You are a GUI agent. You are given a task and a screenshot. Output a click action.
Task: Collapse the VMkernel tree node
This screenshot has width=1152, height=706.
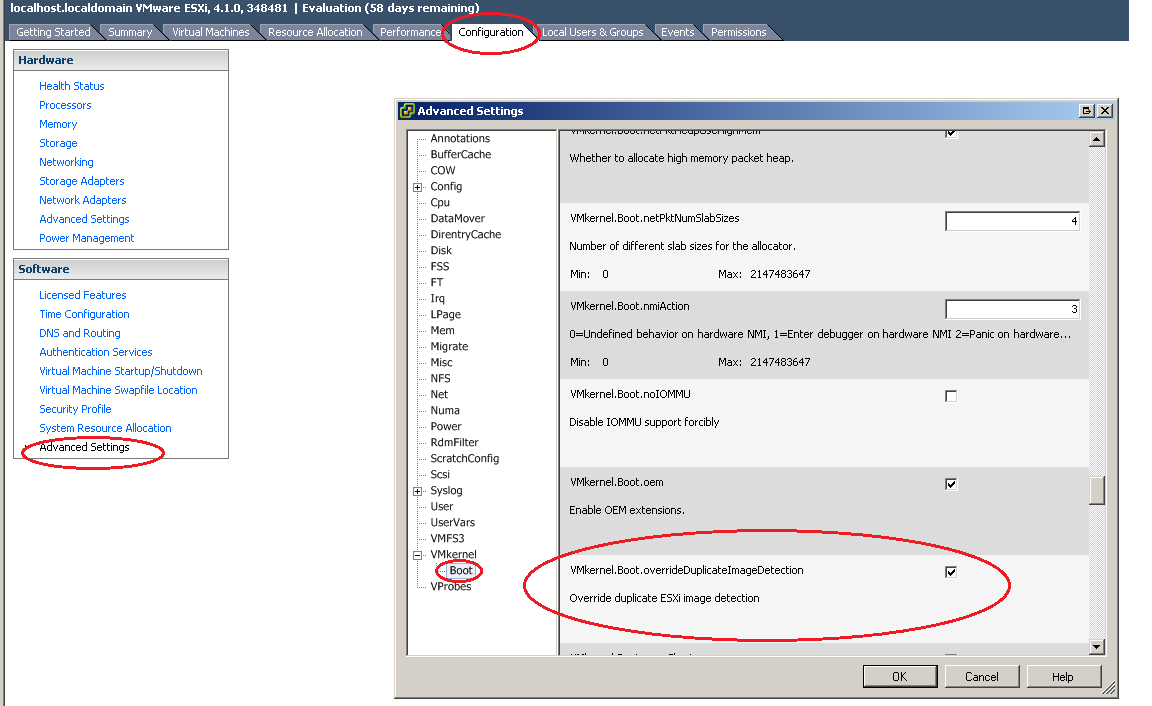click(x=417, y=555)
